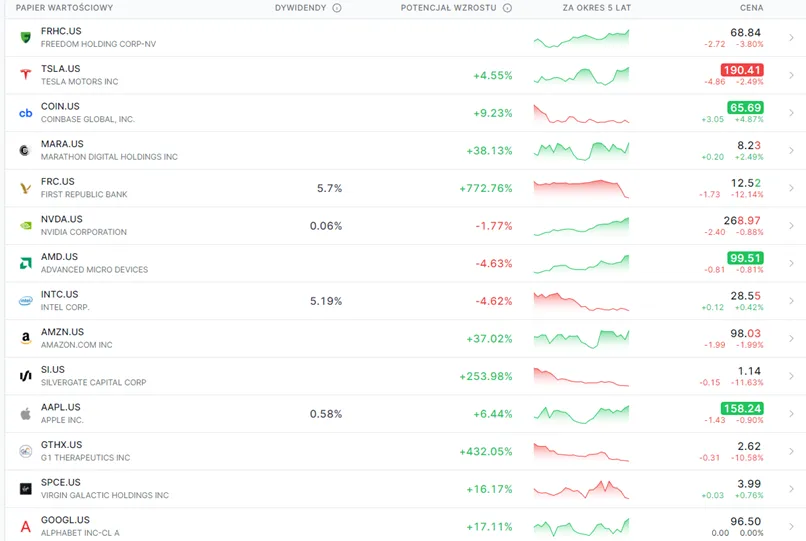Click the Virgin Galactic logo icon
The image size is (806, 541).
pyautogui.click(x=25, y=489)
